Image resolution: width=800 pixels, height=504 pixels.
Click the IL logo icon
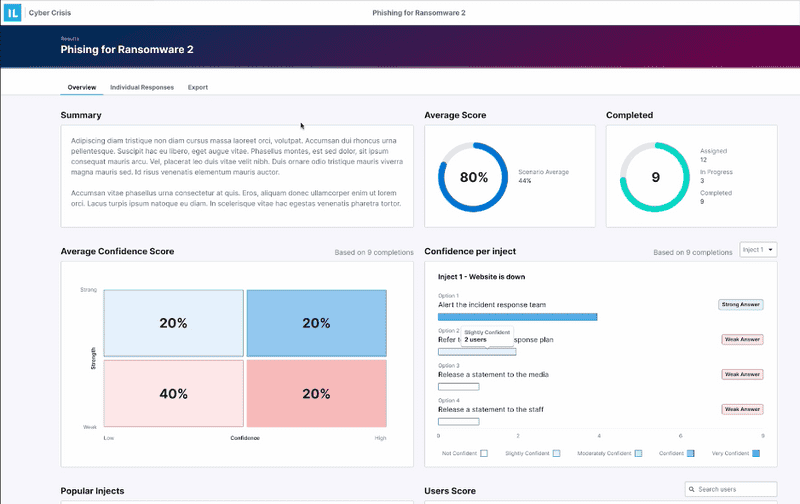12,12
